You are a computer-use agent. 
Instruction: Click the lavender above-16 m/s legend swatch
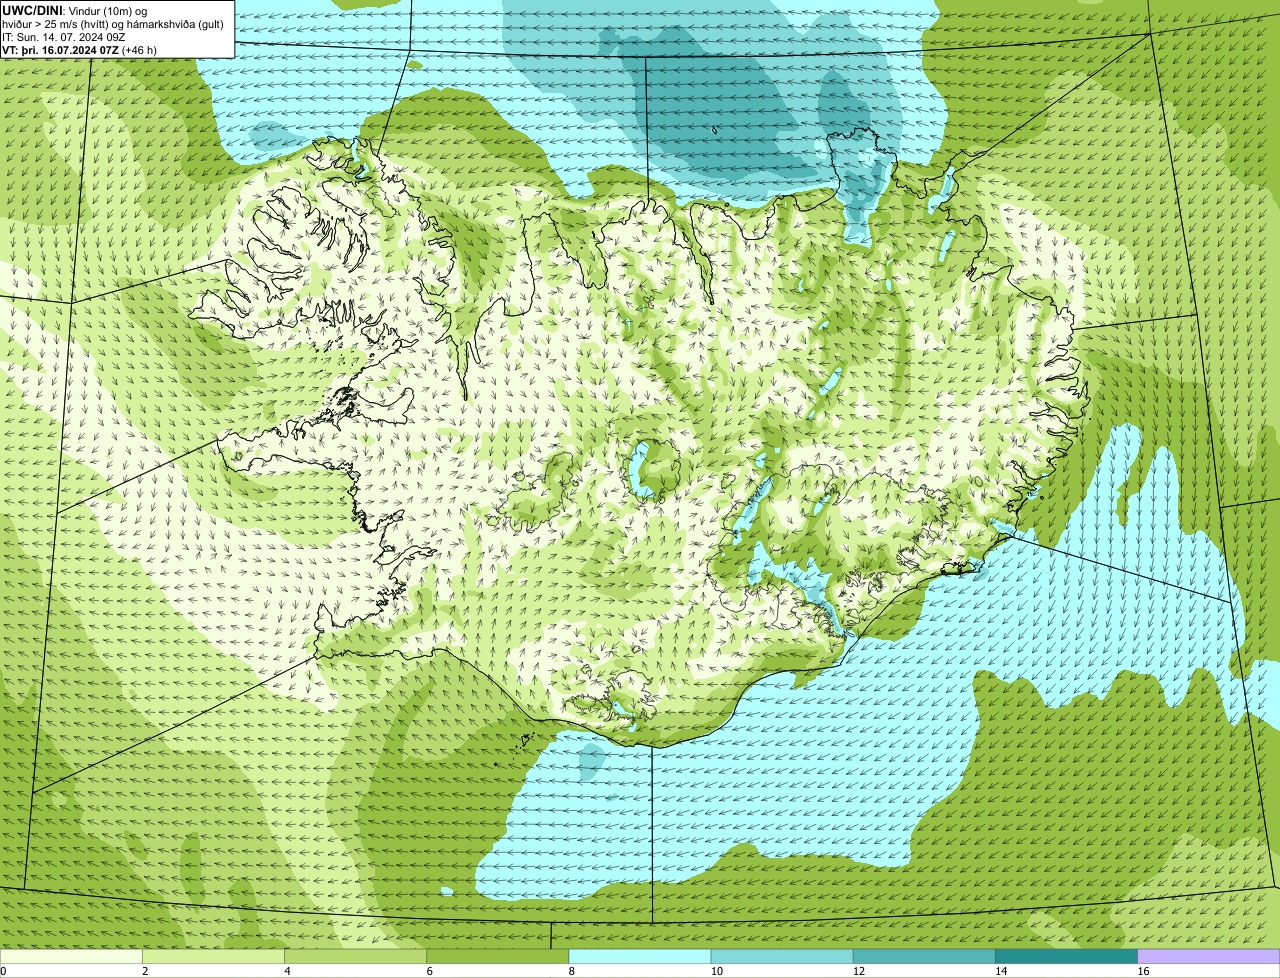click(x=1208, y=956)
